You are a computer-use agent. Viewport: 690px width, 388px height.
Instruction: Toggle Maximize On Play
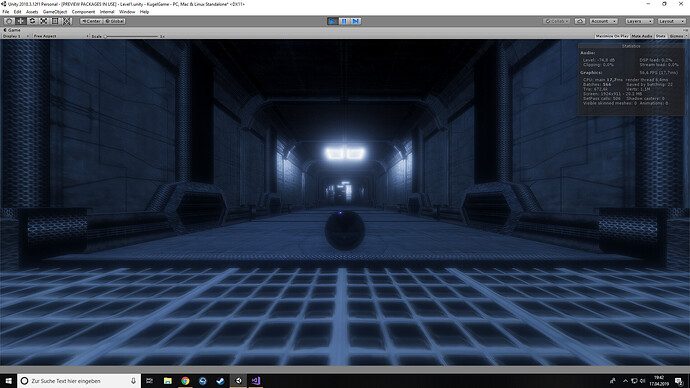coord(612,36)
